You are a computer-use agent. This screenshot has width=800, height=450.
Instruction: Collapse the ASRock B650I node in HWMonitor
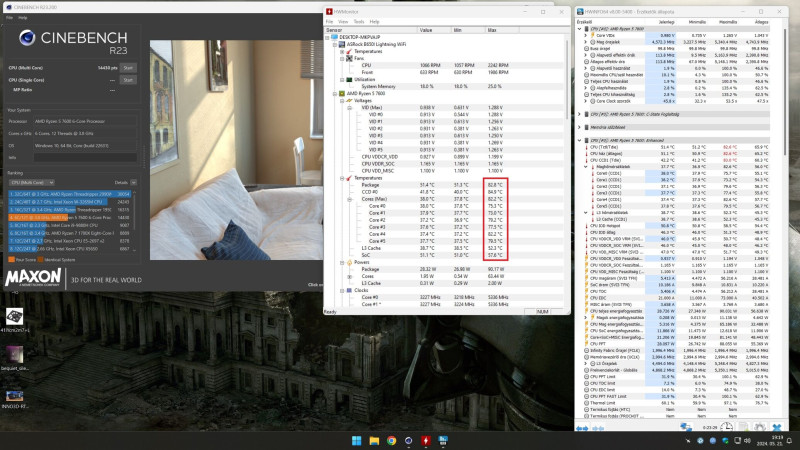coord(335,44)
